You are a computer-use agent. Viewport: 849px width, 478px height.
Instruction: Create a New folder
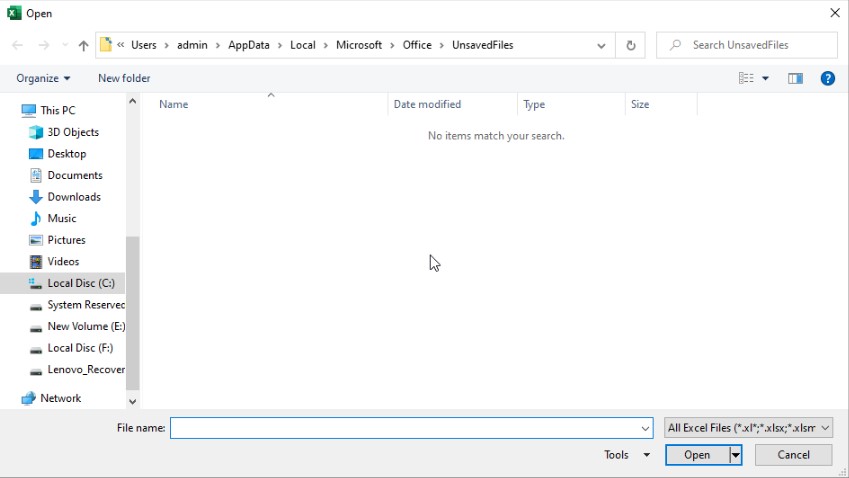tap(124, 78)
